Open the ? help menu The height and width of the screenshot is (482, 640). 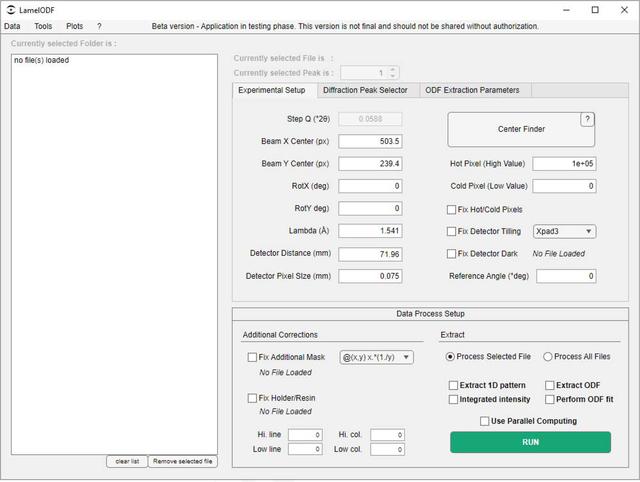(99, 26)
